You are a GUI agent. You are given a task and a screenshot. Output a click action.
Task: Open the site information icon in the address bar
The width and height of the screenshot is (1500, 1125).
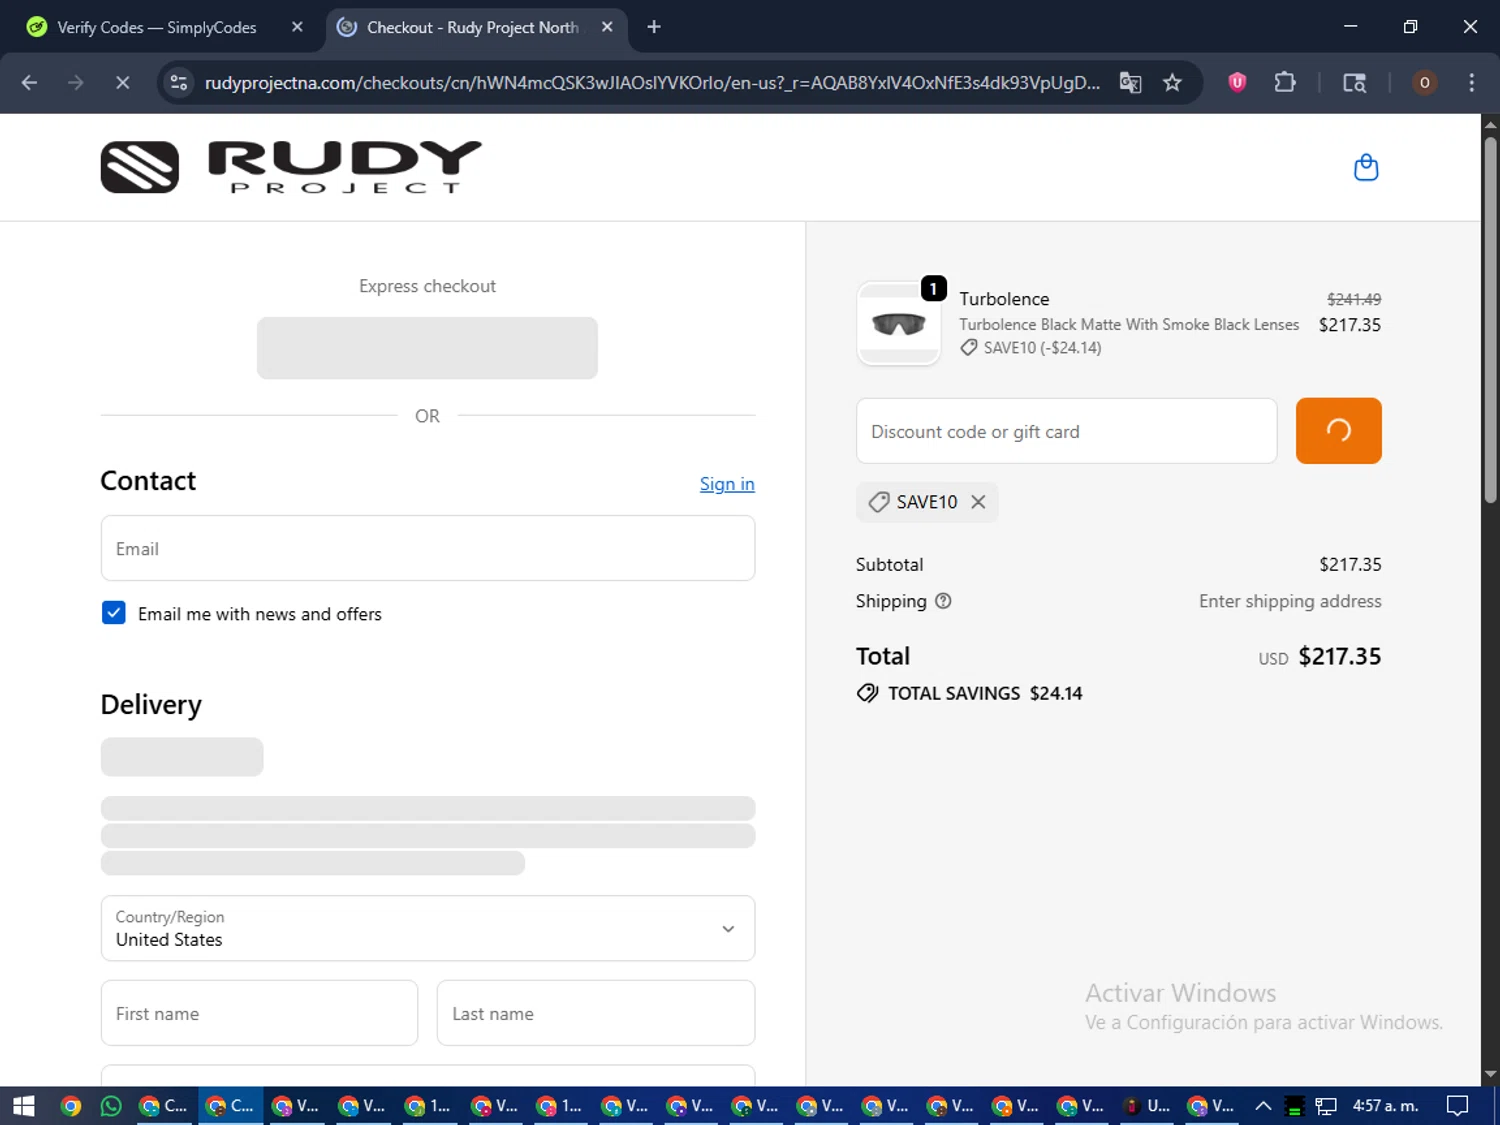pos(179,83)
